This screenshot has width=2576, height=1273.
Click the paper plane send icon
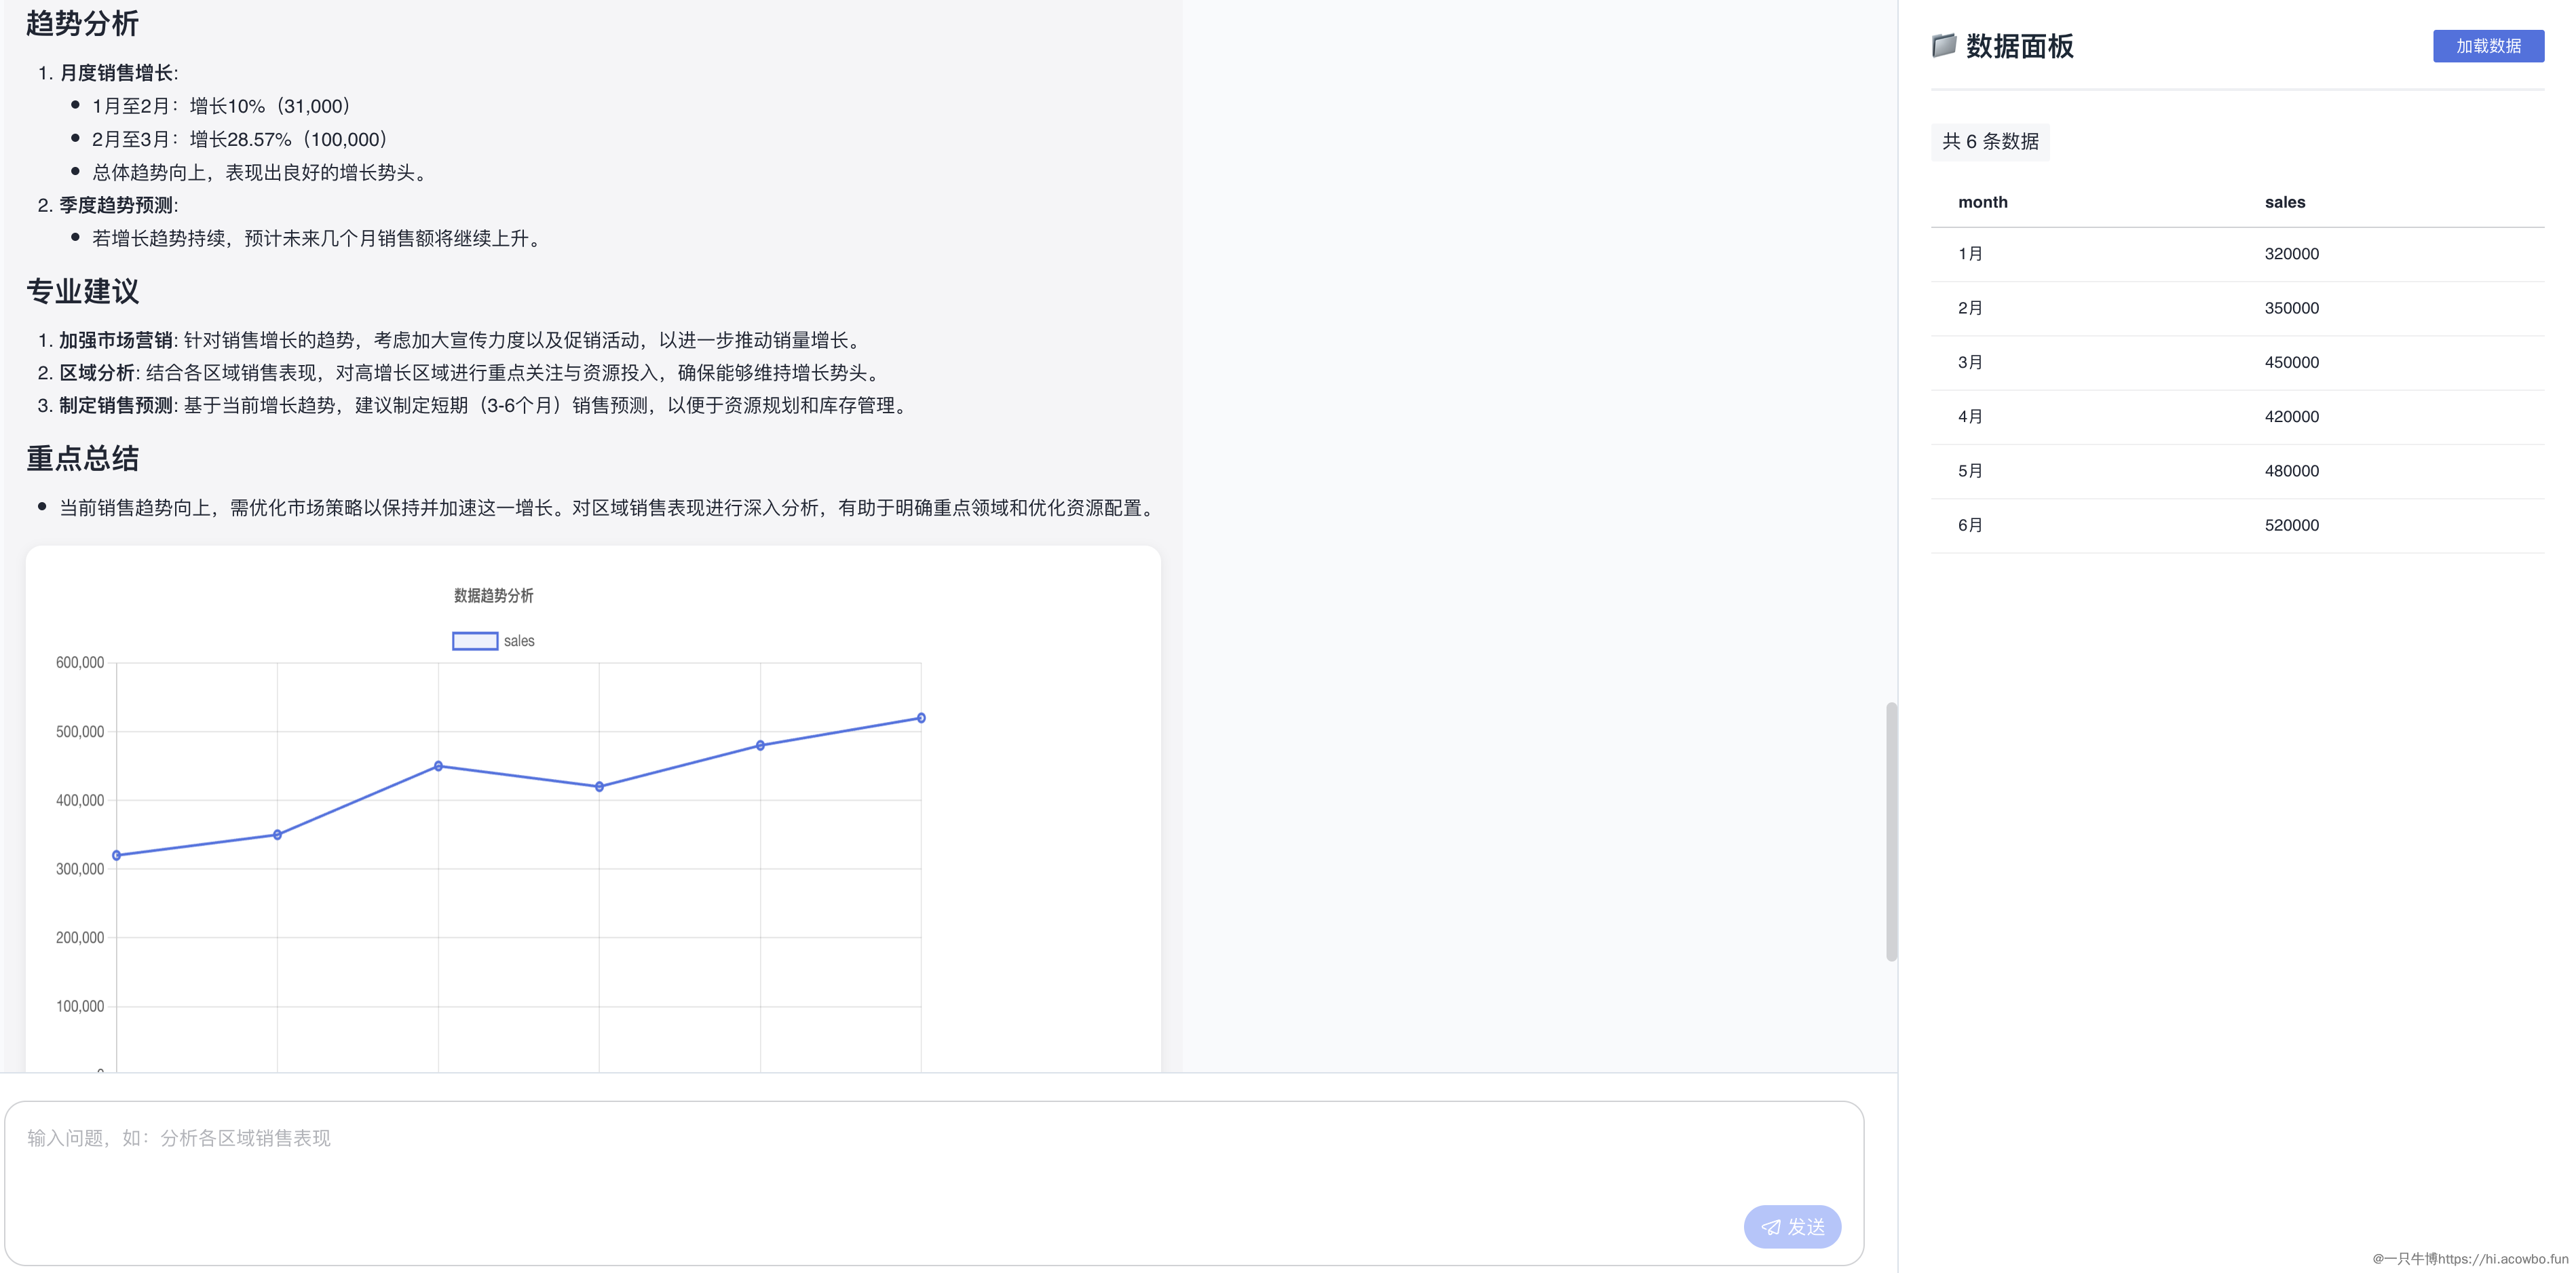pyautogui.click(x=1770, y=1227)
